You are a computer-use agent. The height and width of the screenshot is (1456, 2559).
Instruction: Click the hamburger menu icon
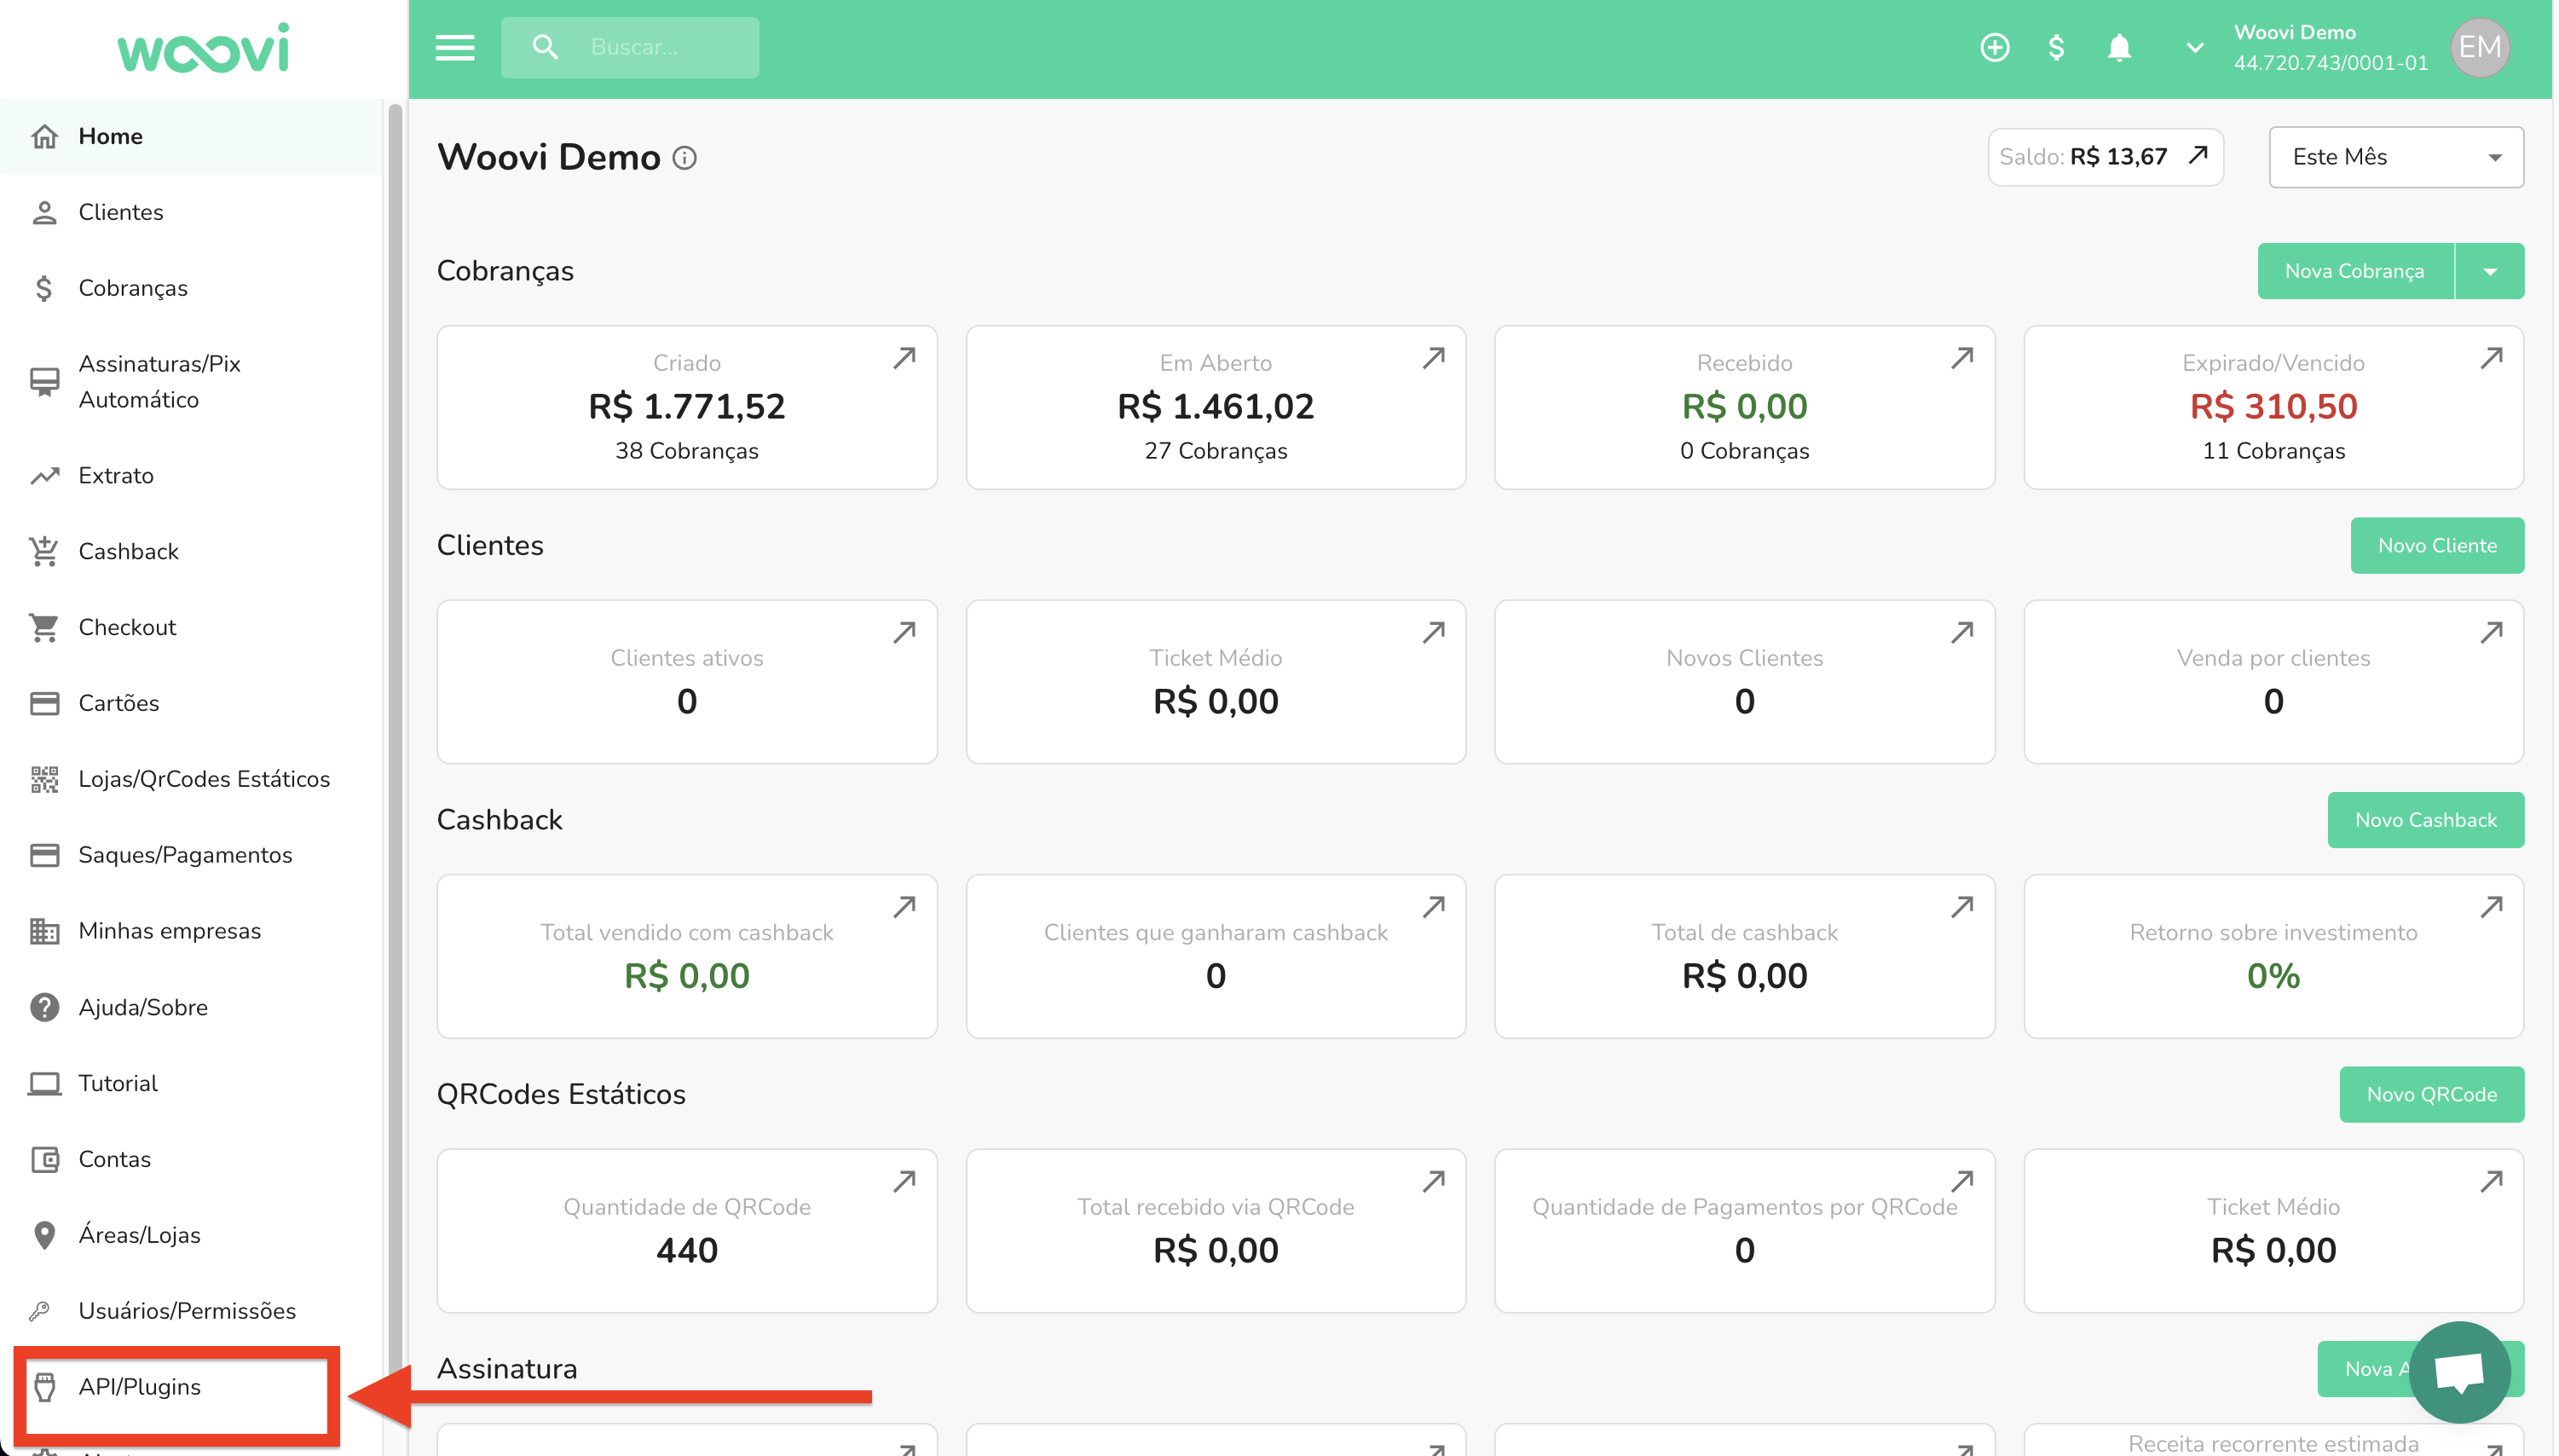(x=455, y=47)
